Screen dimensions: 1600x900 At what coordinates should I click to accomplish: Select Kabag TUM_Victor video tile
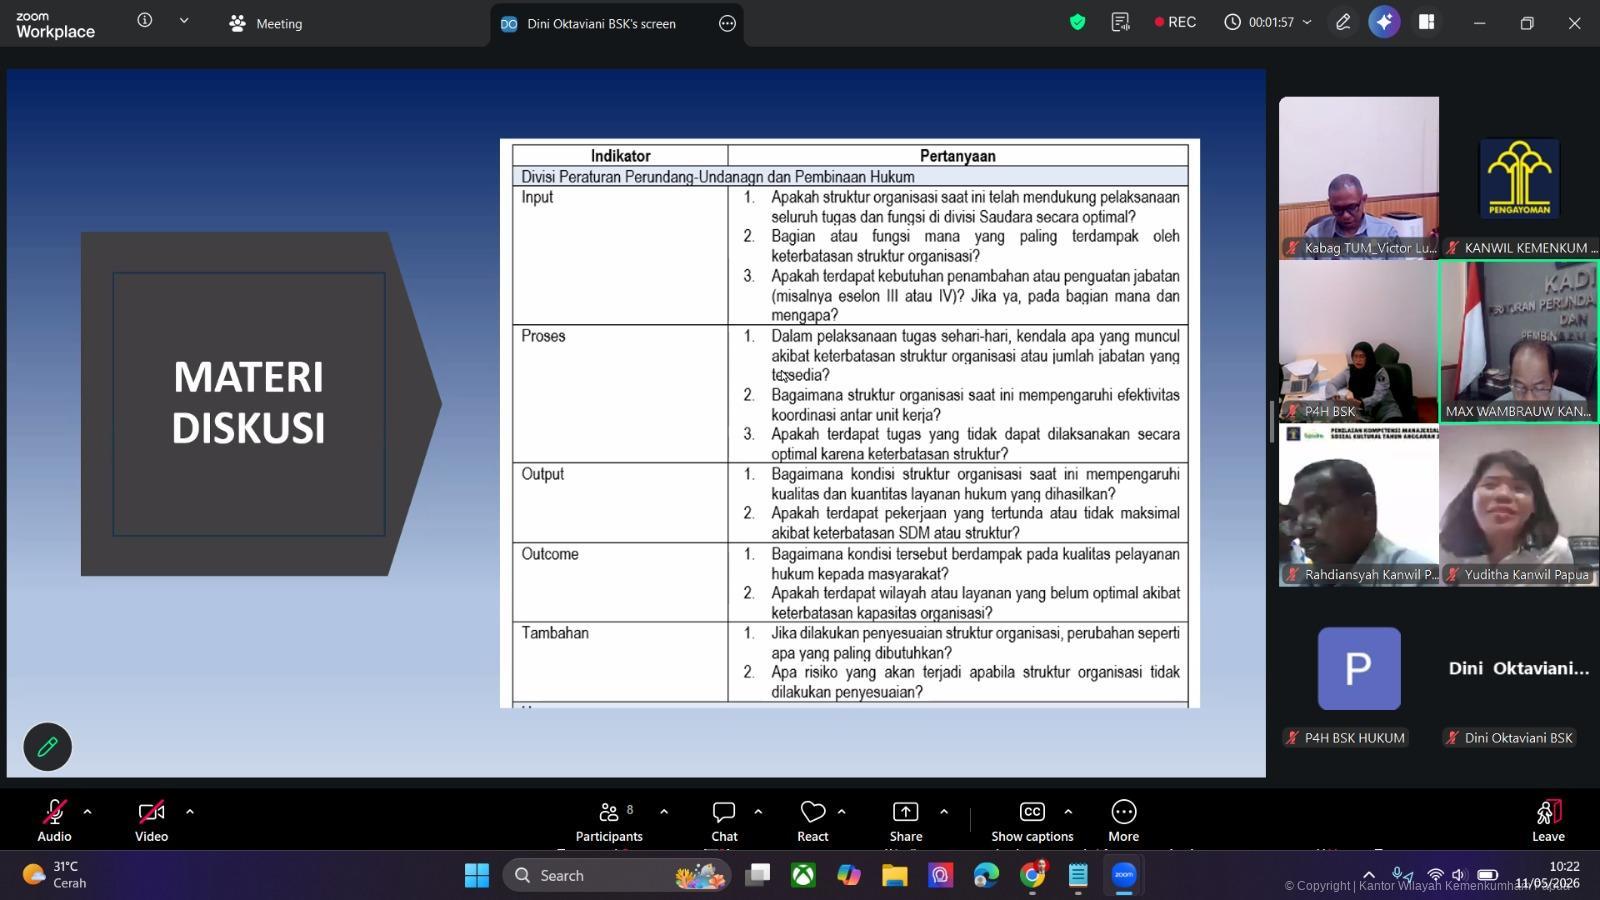[x=1359, y=178]
